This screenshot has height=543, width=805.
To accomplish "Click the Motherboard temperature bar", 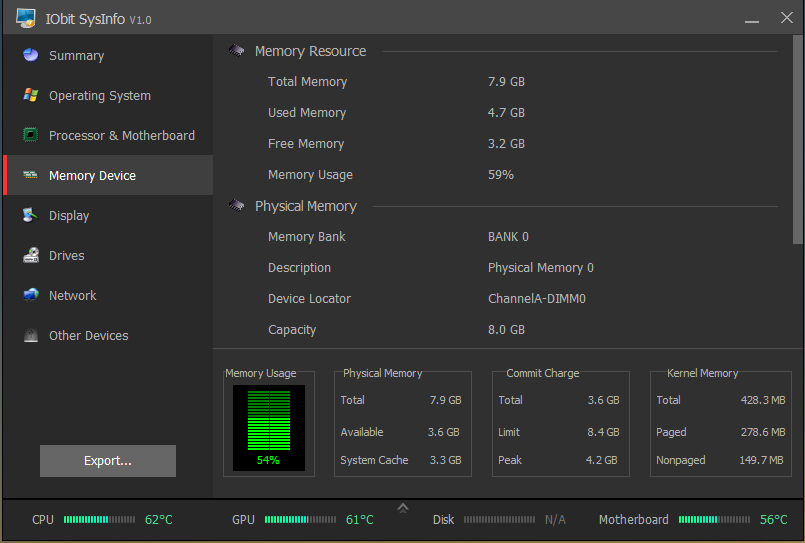I will pos(714,519).
